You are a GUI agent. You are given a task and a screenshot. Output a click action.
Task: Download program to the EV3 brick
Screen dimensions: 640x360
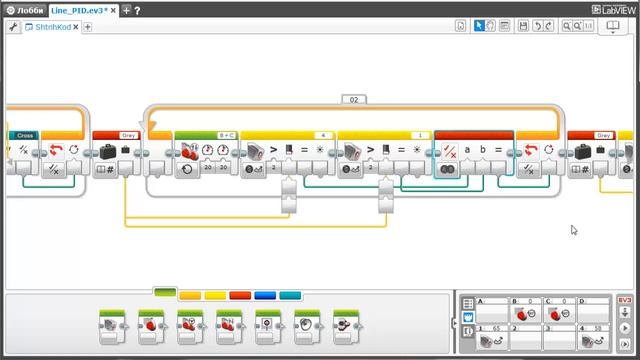point(625,313)
